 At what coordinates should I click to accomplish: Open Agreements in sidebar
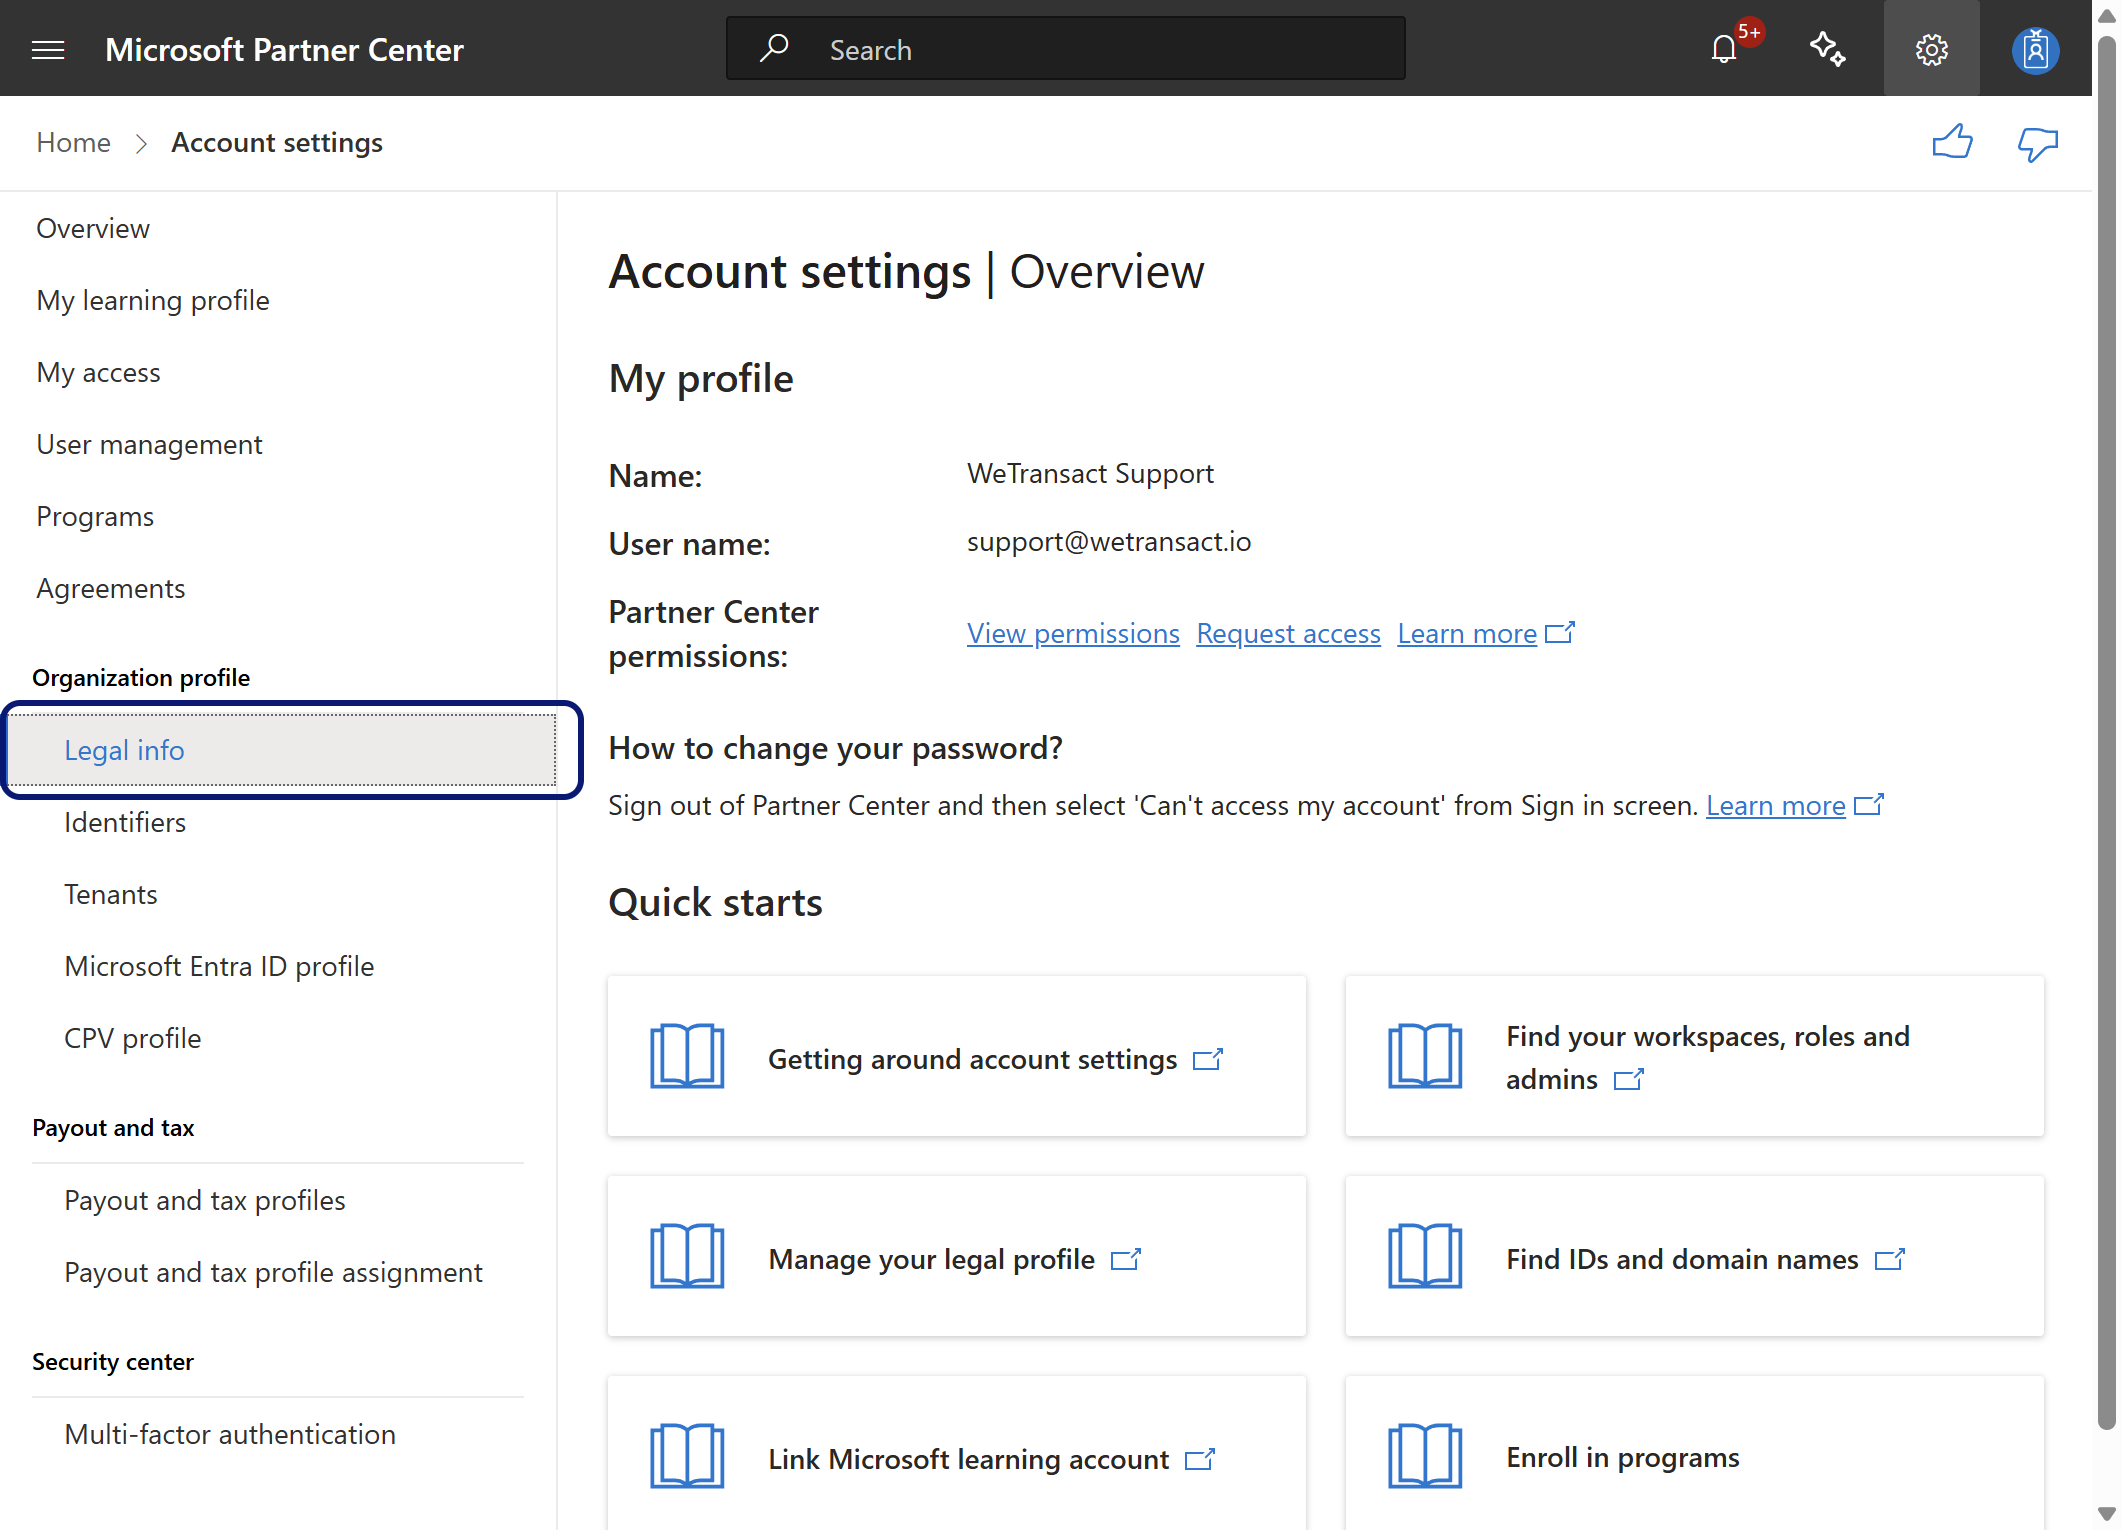(x=111, y=589)
